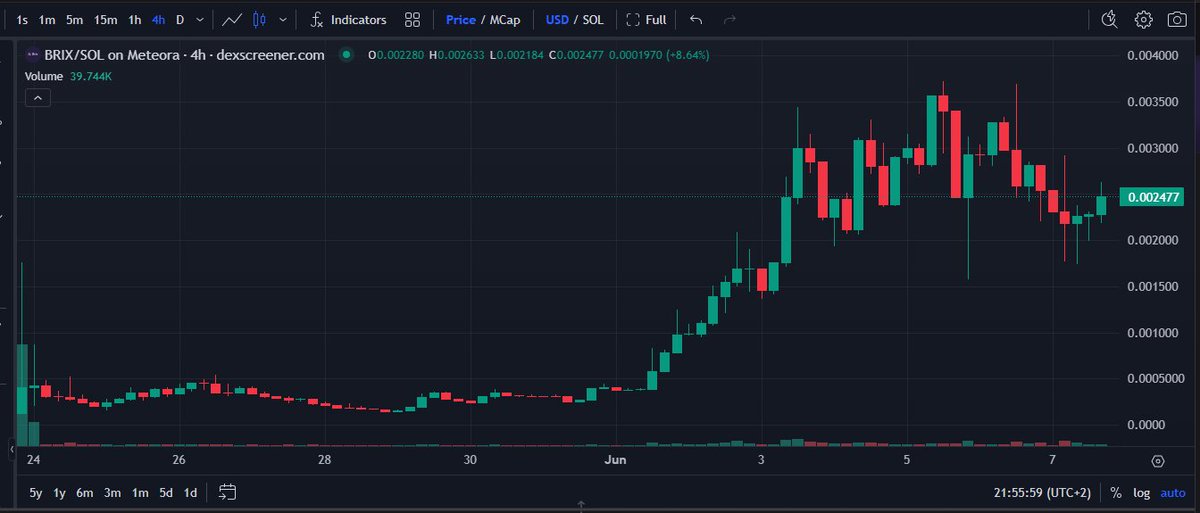The height and width of the screenshot is (513, 1200).
Task: Click the 28 date axis label
Action: pos(324,460)
